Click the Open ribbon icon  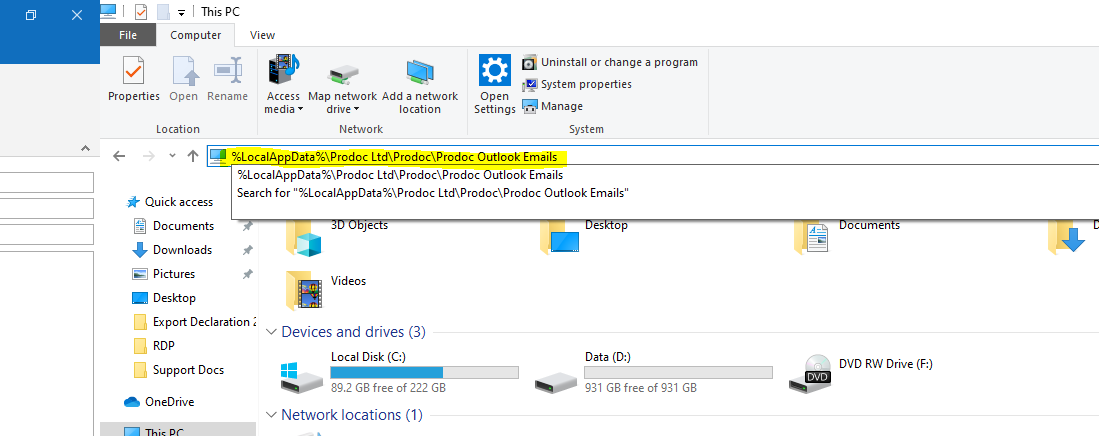(184, 79)
